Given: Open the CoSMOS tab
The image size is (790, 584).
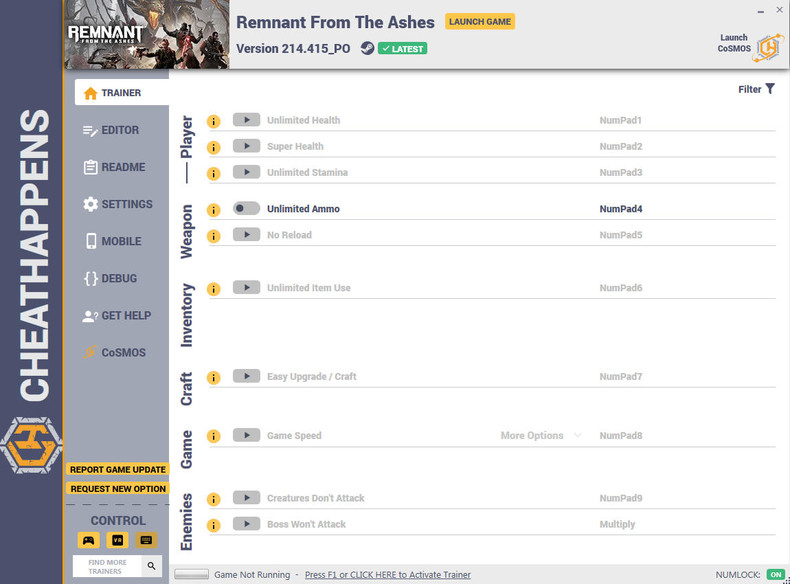Looking at the screenshot, I should 114,352.
